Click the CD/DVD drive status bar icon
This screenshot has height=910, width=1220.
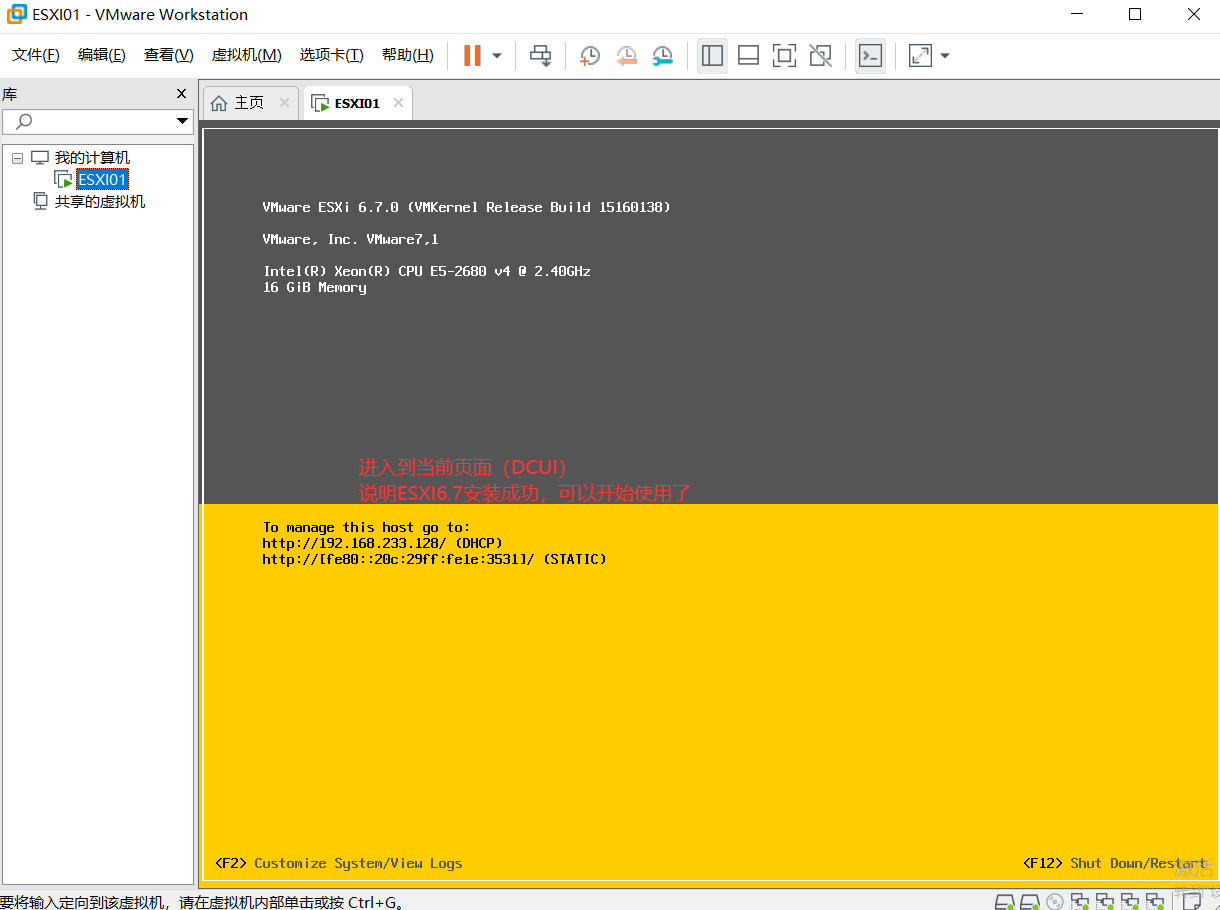point(1055,901)
